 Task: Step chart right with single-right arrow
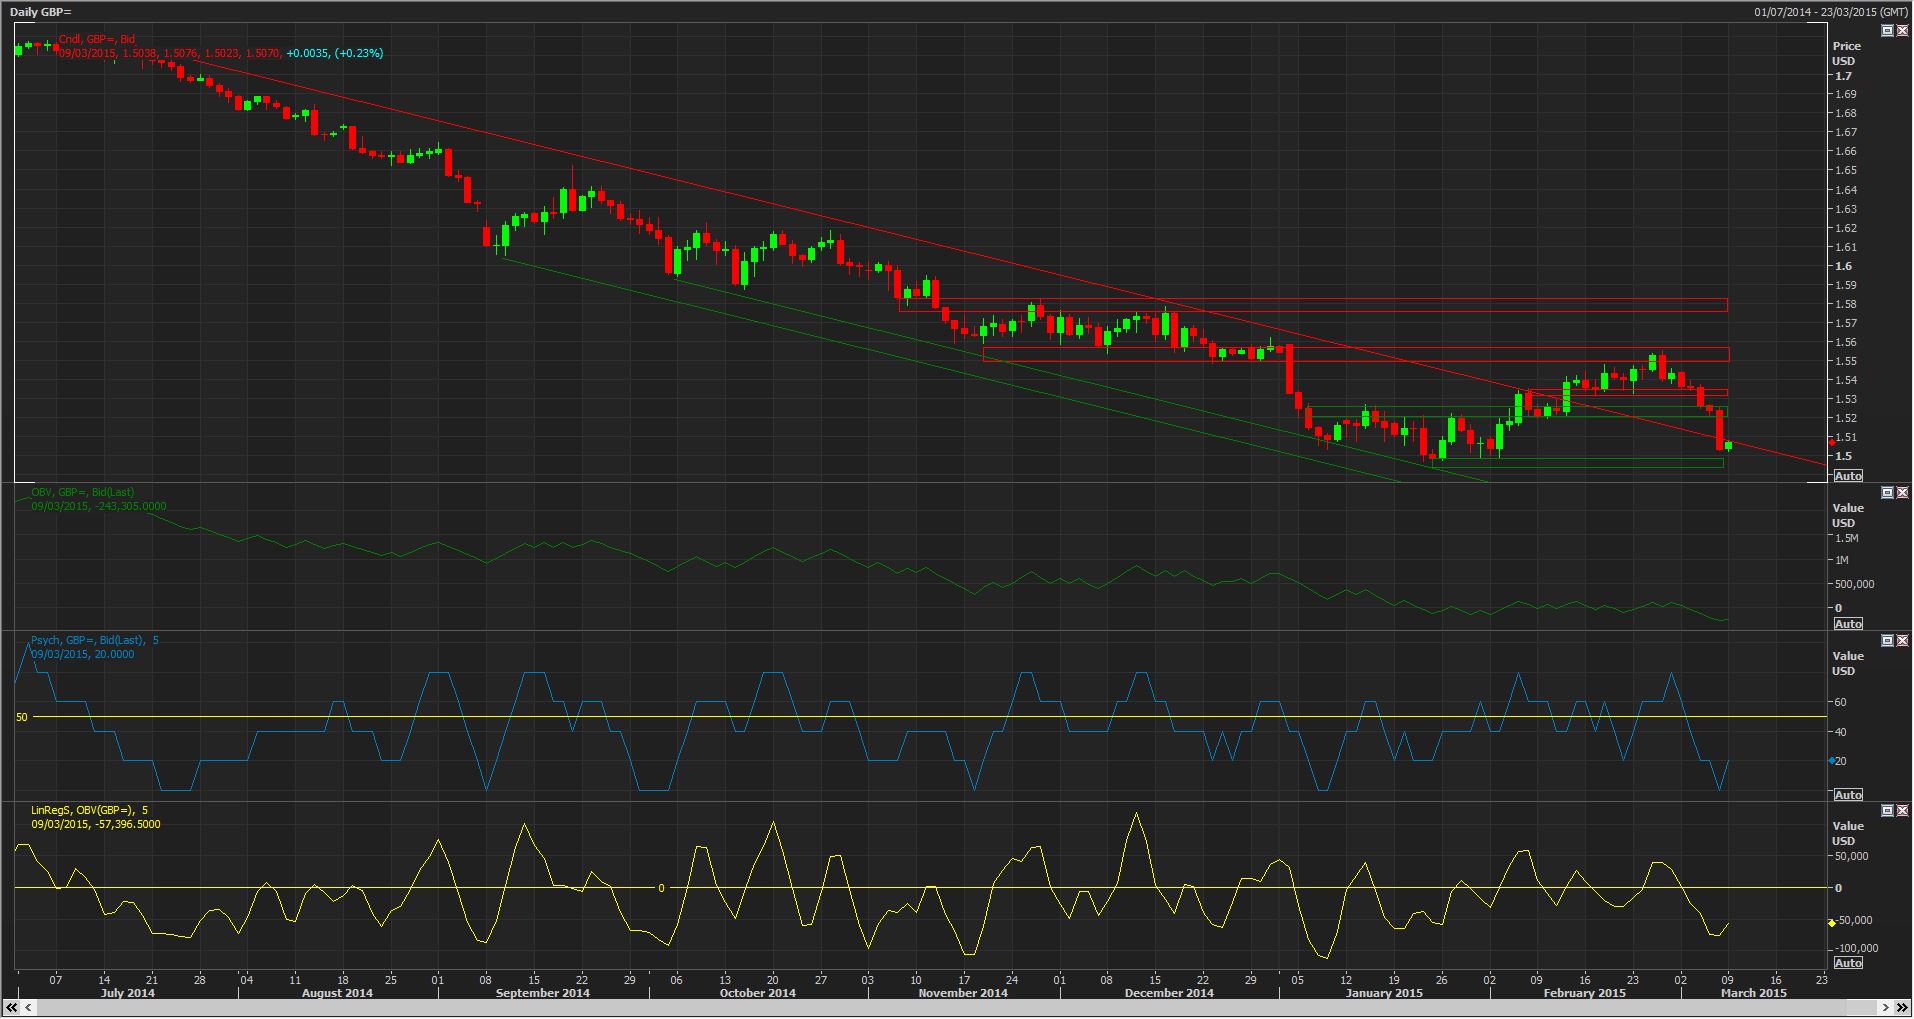pos(1887,1007)
